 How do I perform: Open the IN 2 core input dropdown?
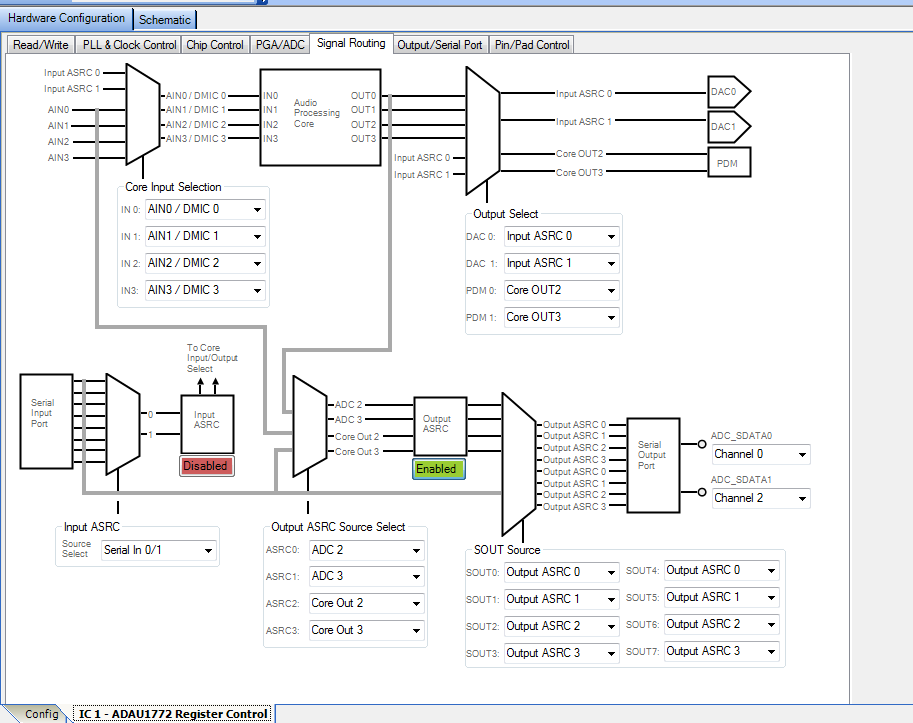[x=205, y=263]
